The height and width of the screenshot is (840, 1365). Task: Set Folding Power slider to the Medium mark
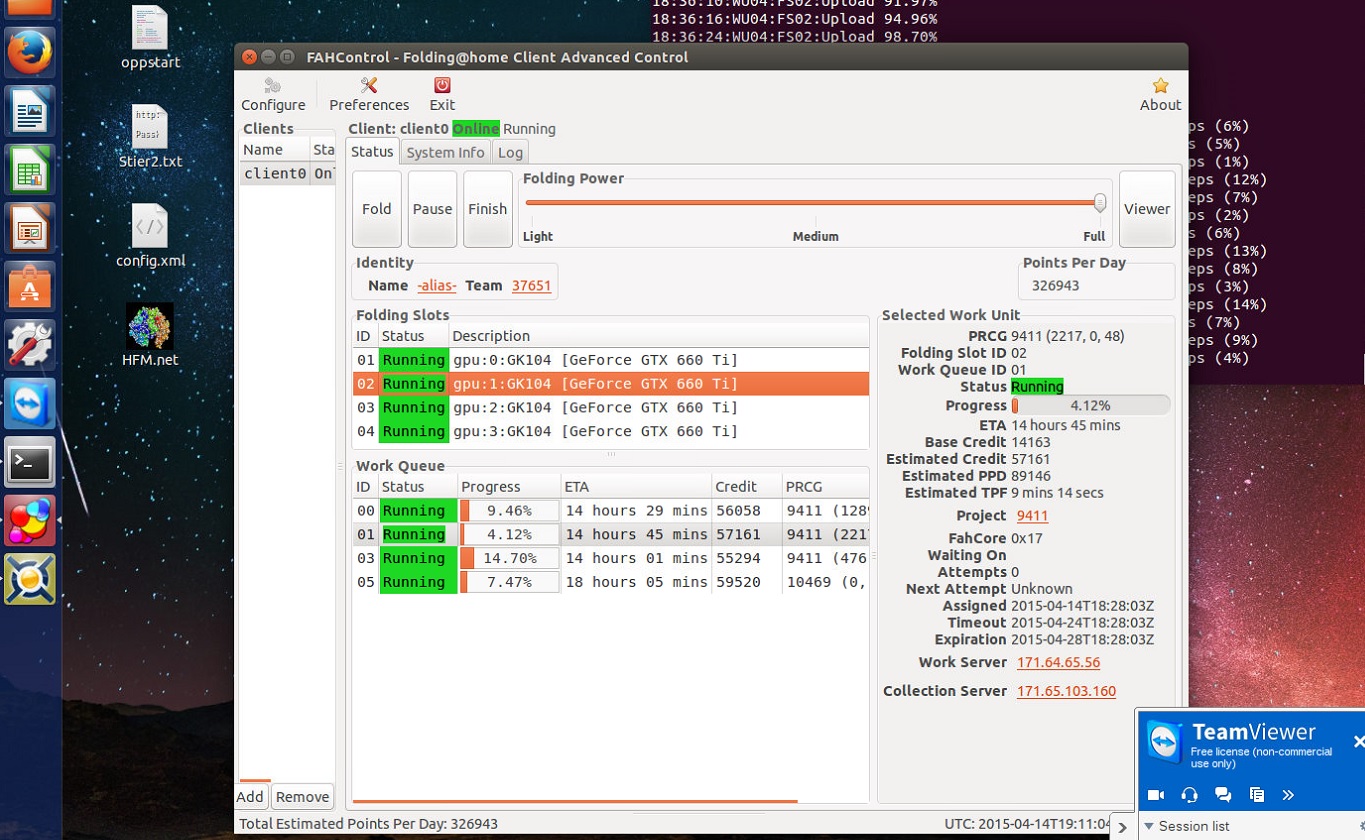click(x=815, y=202)
